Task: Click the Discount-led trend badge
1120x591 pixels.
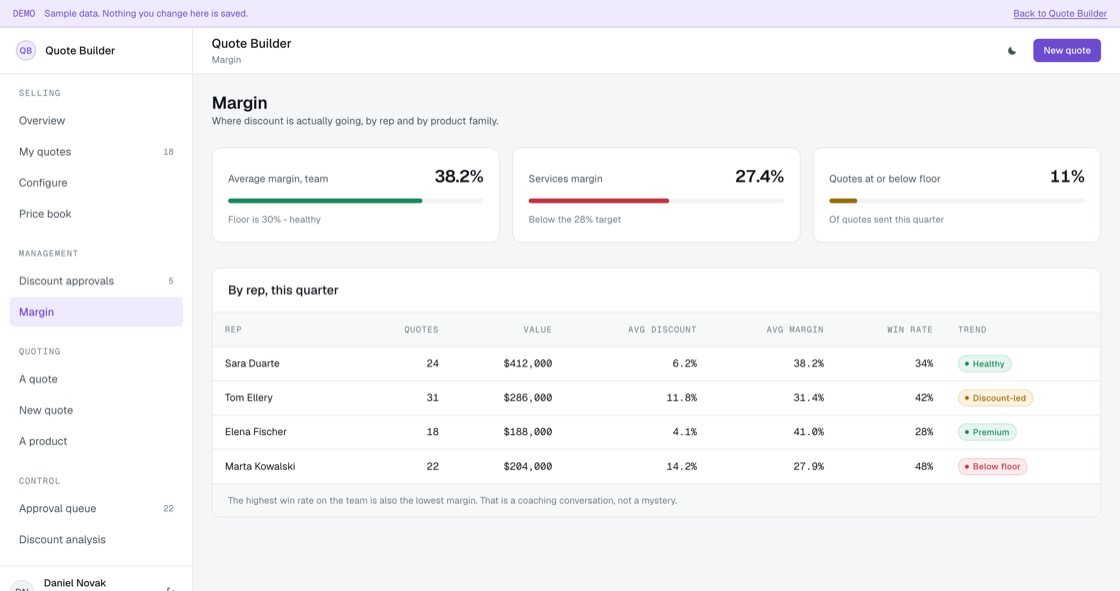Action: (x=995, y=398)
